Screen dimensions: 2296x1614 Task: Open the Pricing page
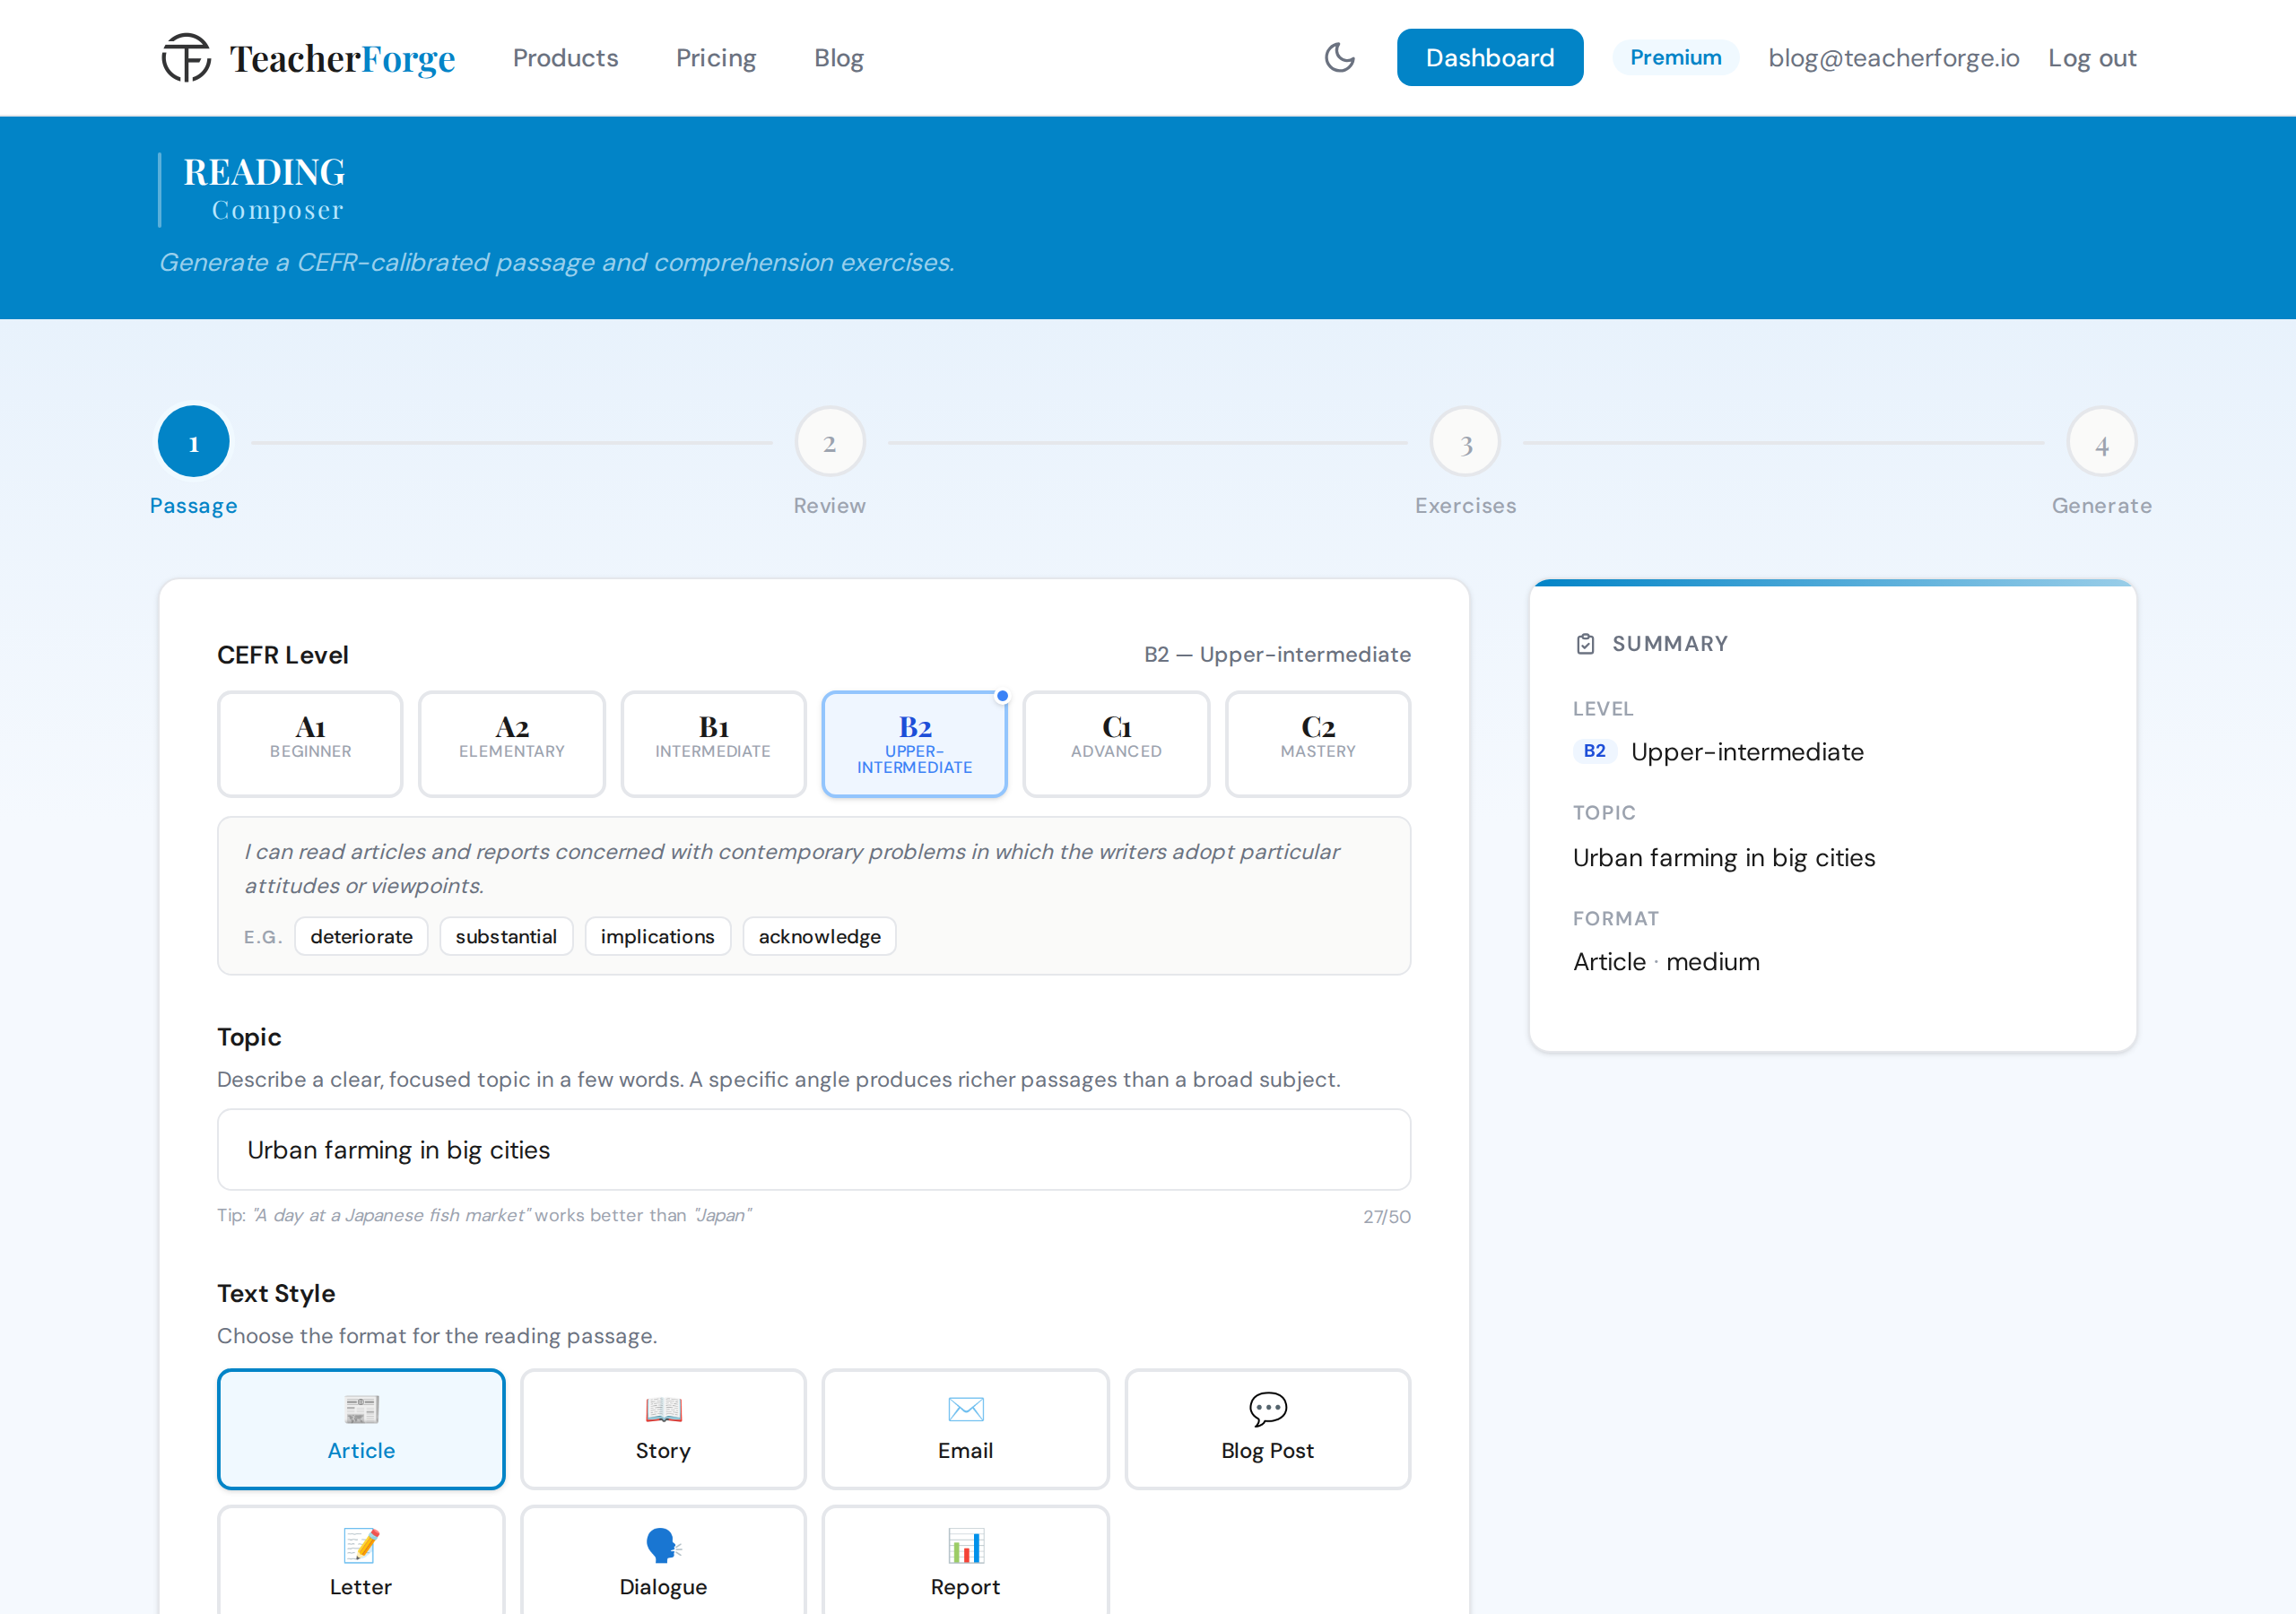[x=716, y=58]
